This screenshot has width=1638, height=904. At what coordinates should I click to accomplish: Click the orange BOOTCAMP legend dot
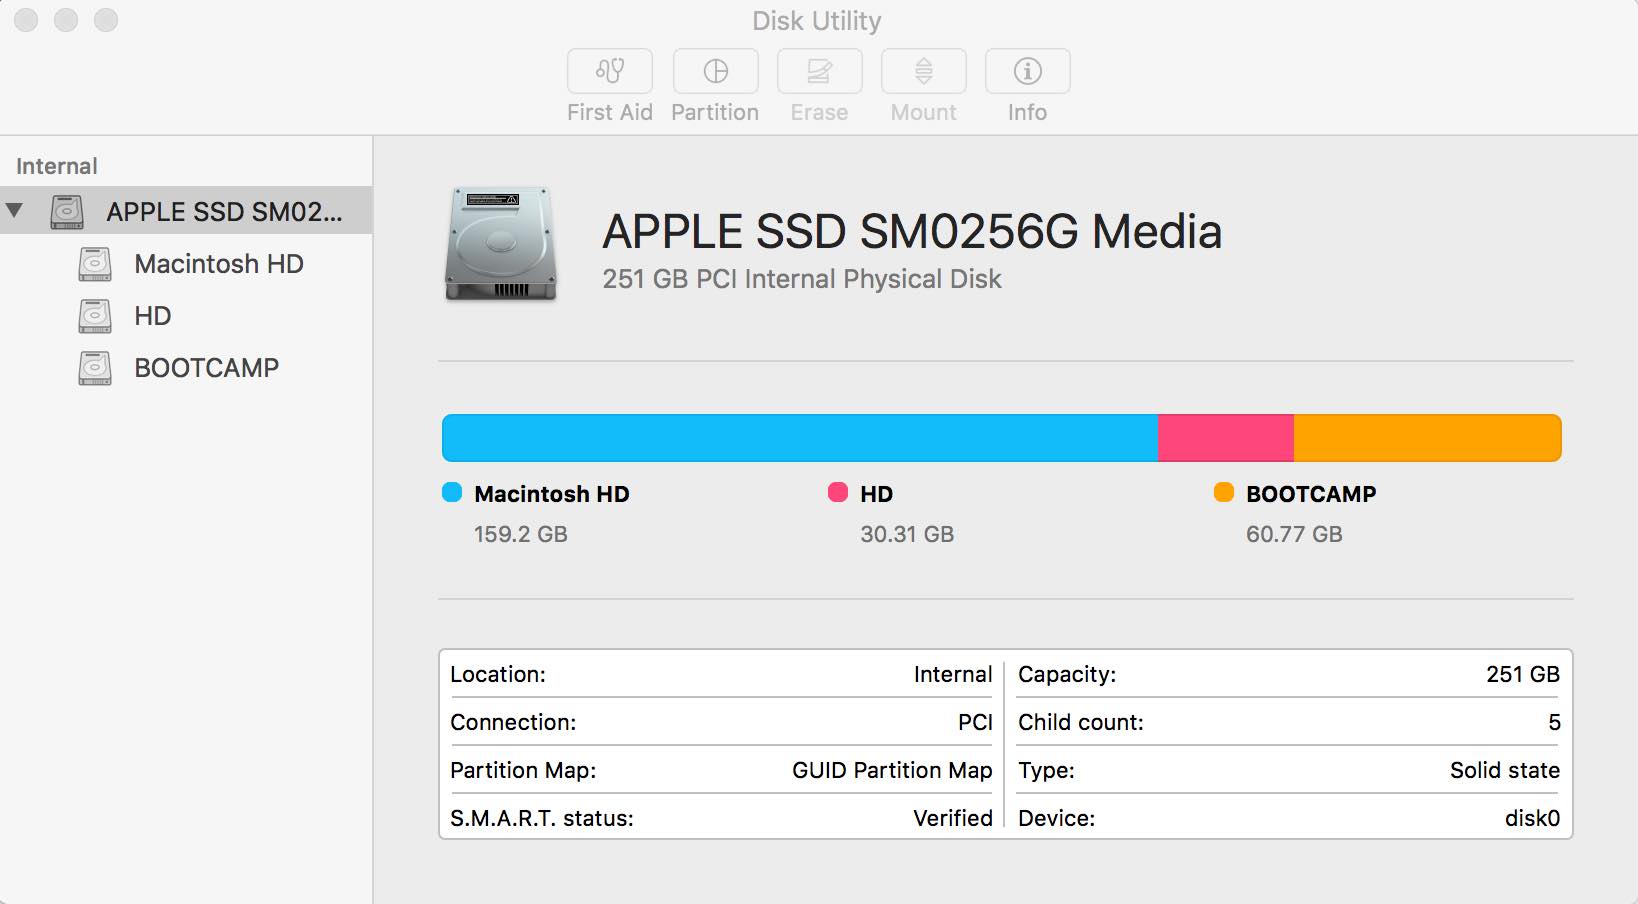tap(1224, 492)
